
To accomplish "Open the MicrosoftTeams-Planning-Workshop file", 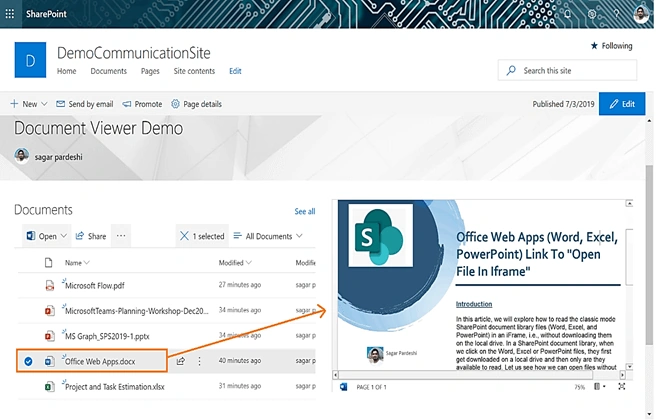I will pos(136,311).
